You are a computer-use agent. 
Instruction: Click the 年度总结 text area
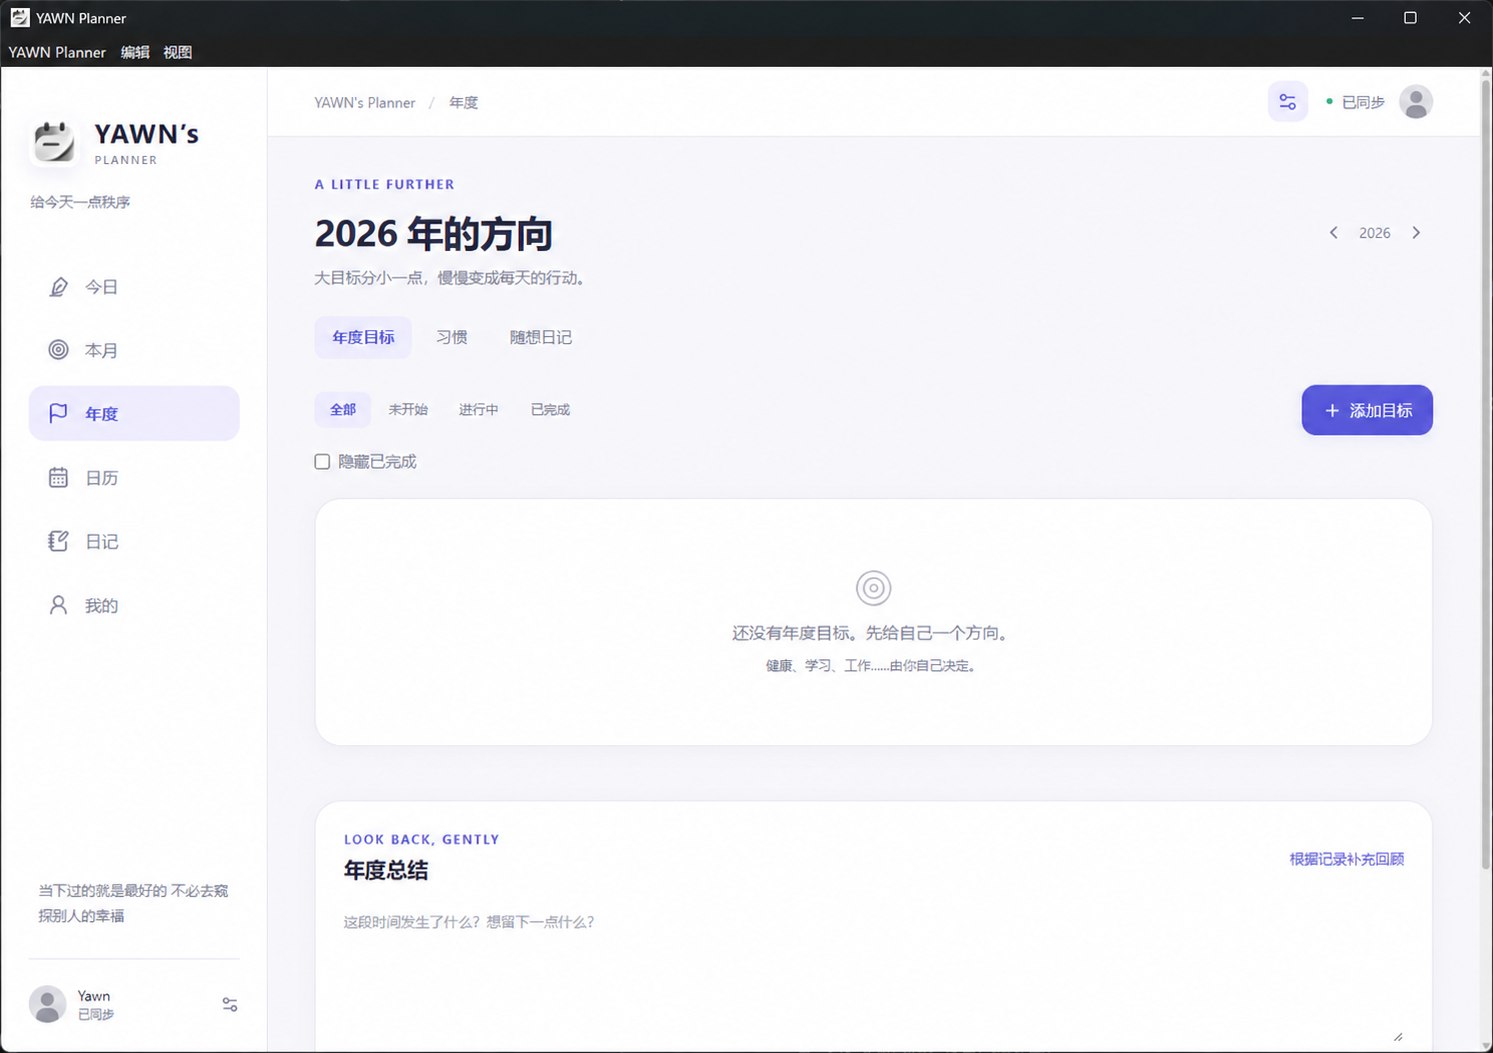click(x=873, y=974)
